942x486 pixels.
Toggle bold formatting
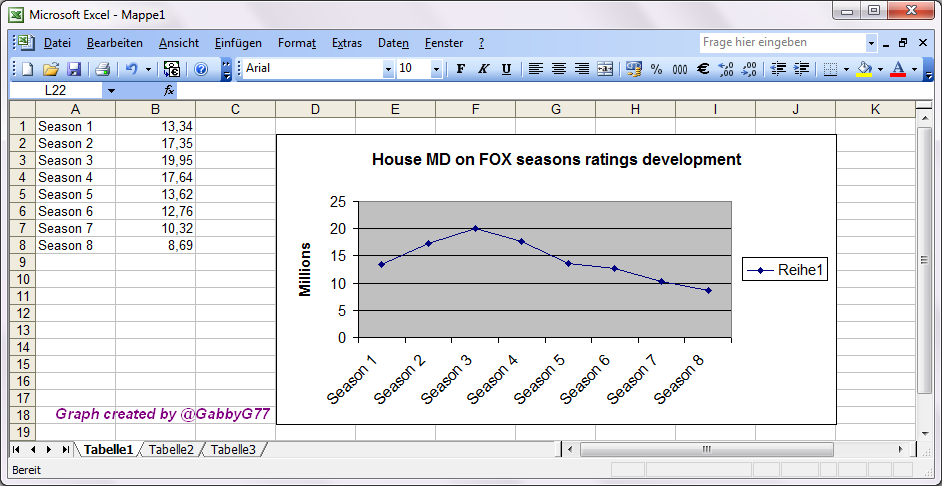tap(460, 69)
